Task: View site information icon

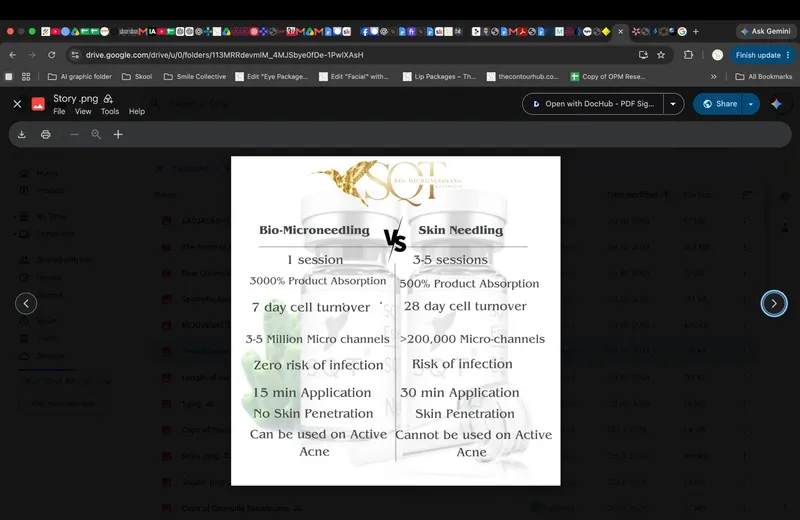Action: coord(75,55)
